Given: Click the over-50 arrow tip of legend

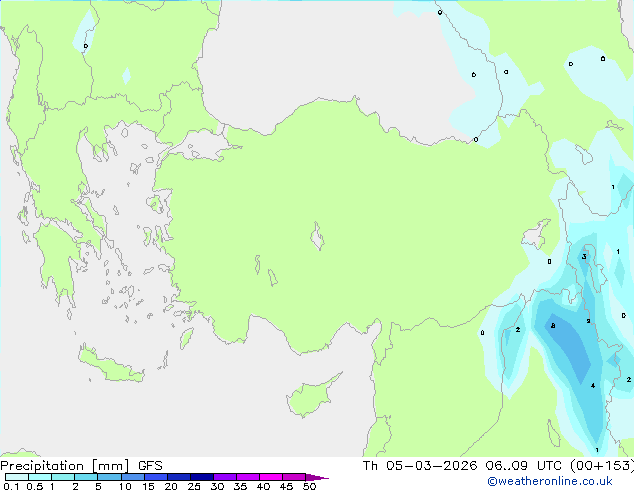Looking at the screenshot, I should click(x=317, y=477).
